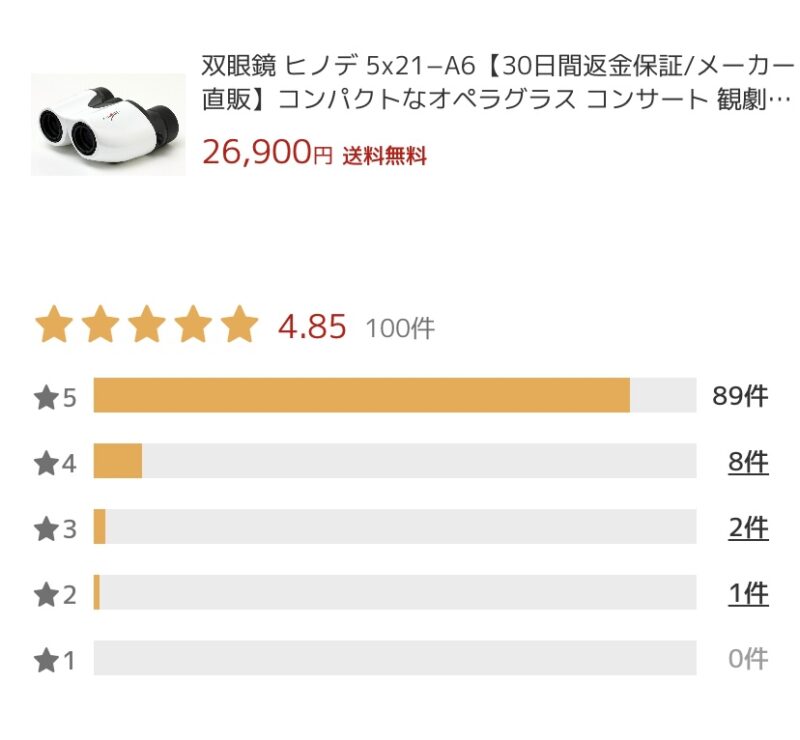Click the white binoculars product thumbnail

point(108,125)
